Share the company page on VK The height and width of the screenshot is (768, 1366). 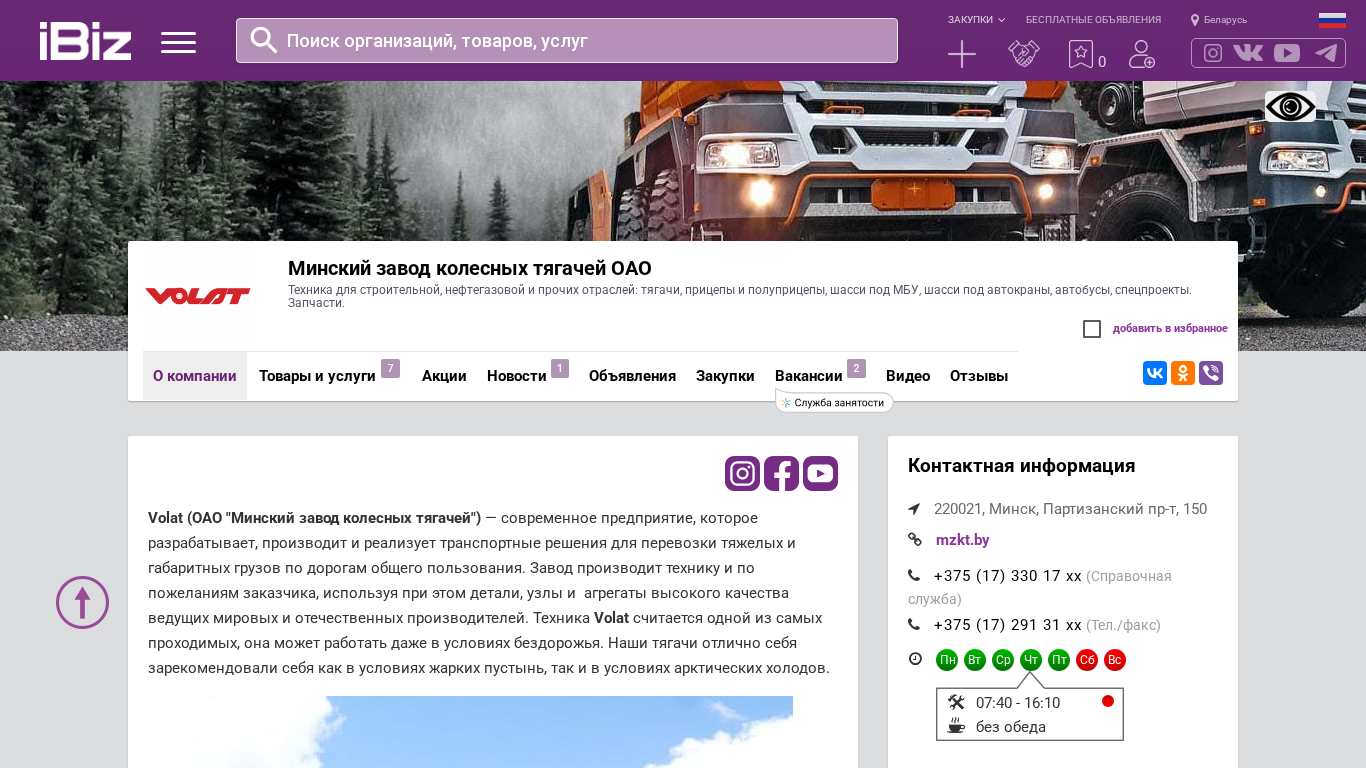coord(1155,373)
